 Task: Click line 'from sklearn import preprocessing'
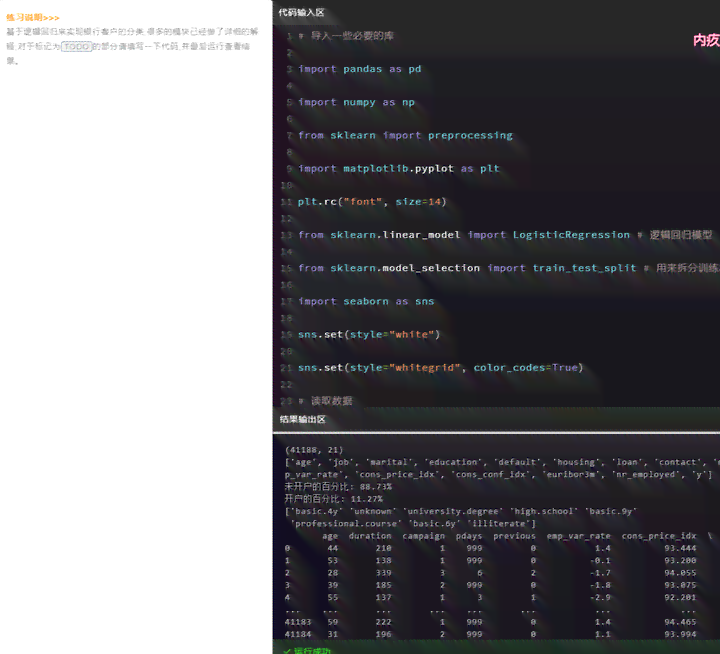(405, 135)
